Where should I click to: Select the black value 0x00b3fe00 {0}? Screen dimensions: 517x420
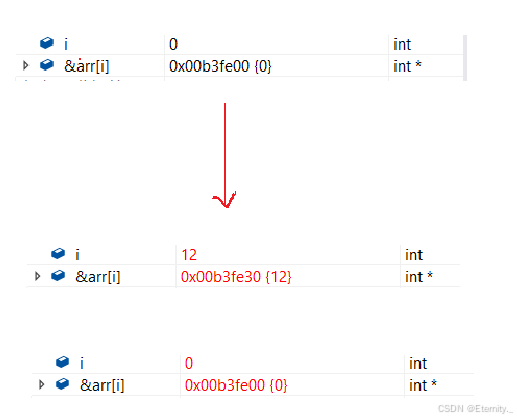pos(220,66)
